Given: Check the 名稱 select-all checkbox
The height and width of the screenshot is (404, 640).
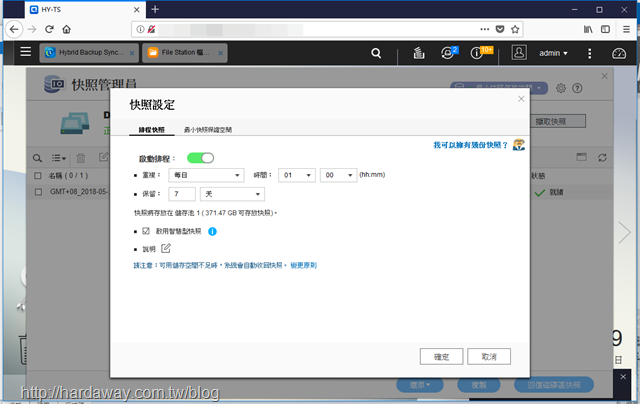Looking at the screenshot, I should click(38, 175).
